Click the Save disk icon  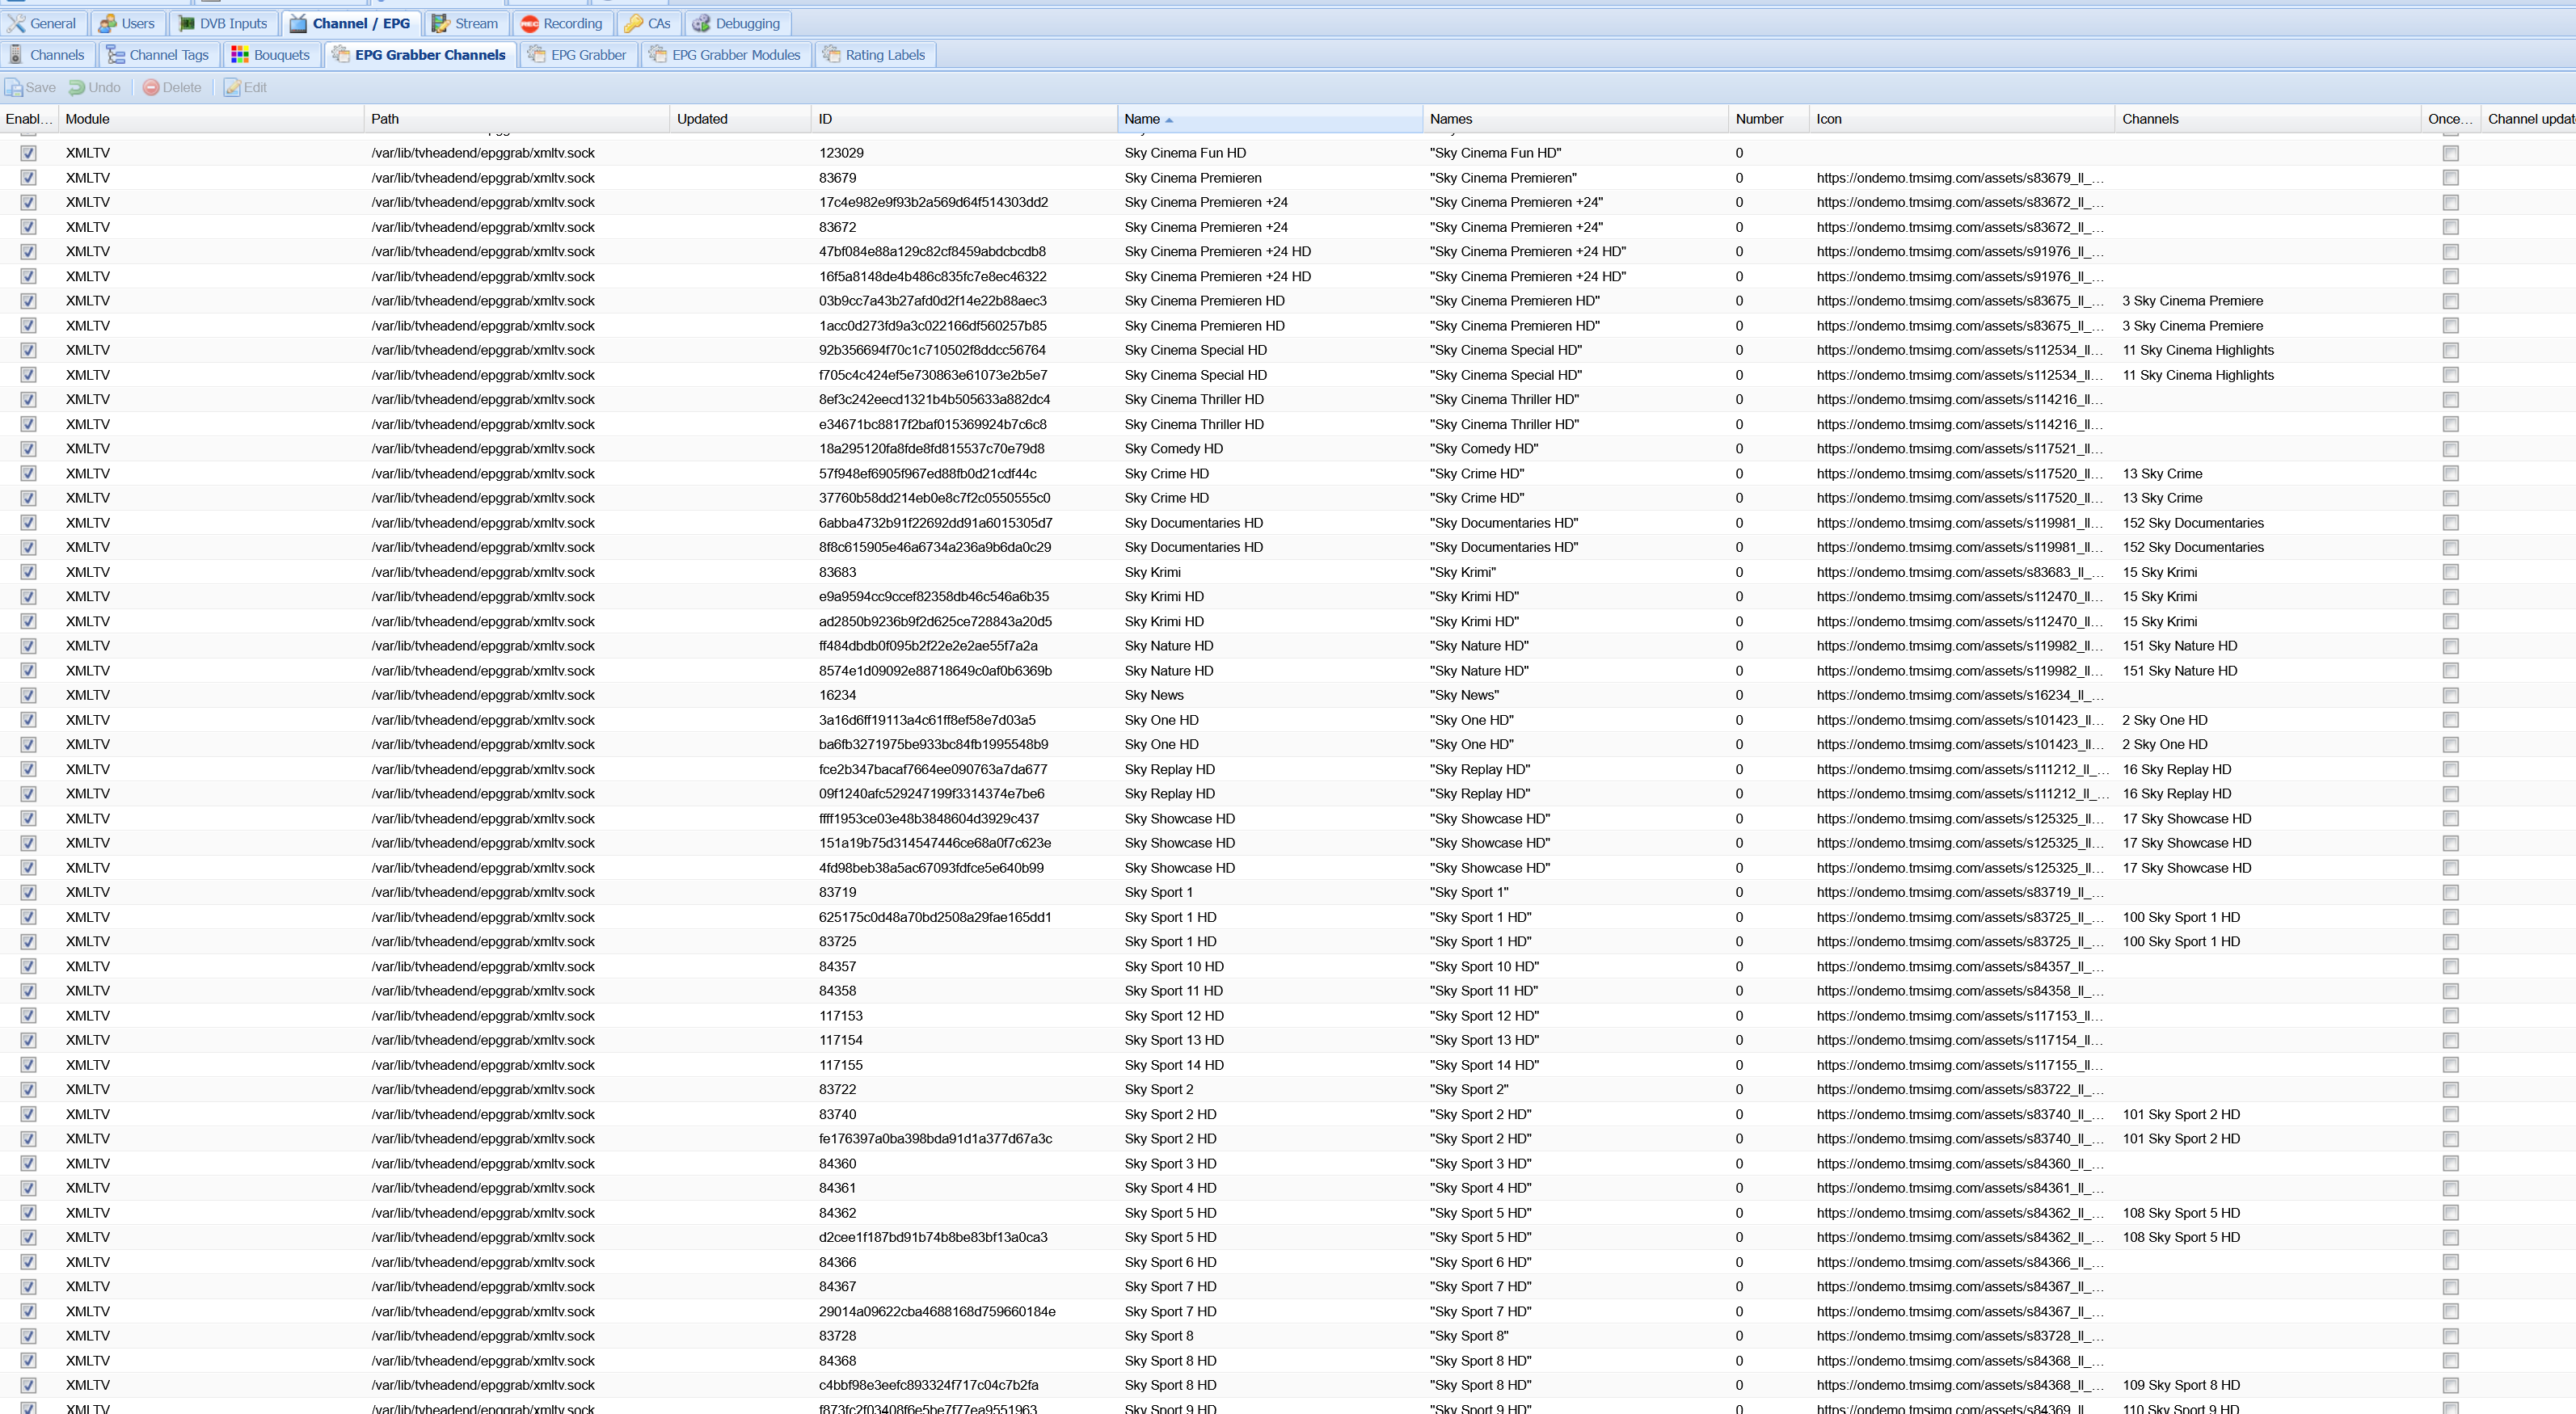pyautogui.click(x=13, y=88)
